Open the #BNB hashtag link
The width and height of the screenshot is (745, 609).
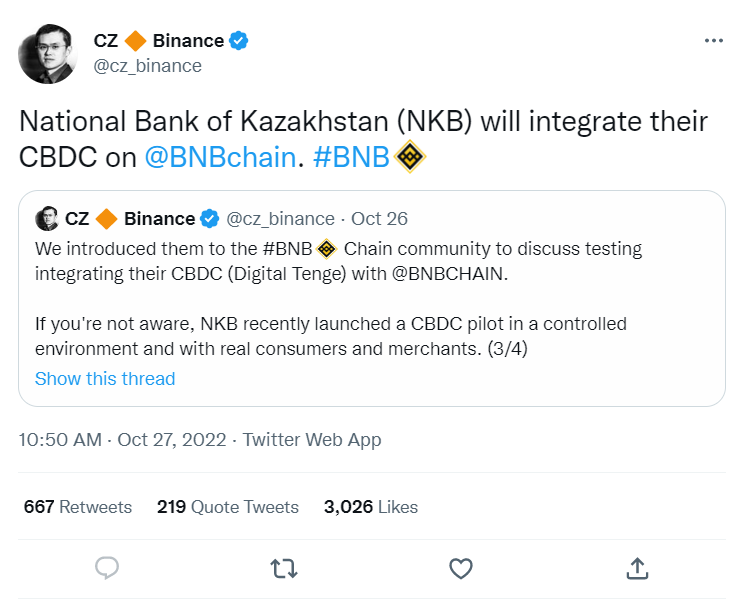point(352,158)
